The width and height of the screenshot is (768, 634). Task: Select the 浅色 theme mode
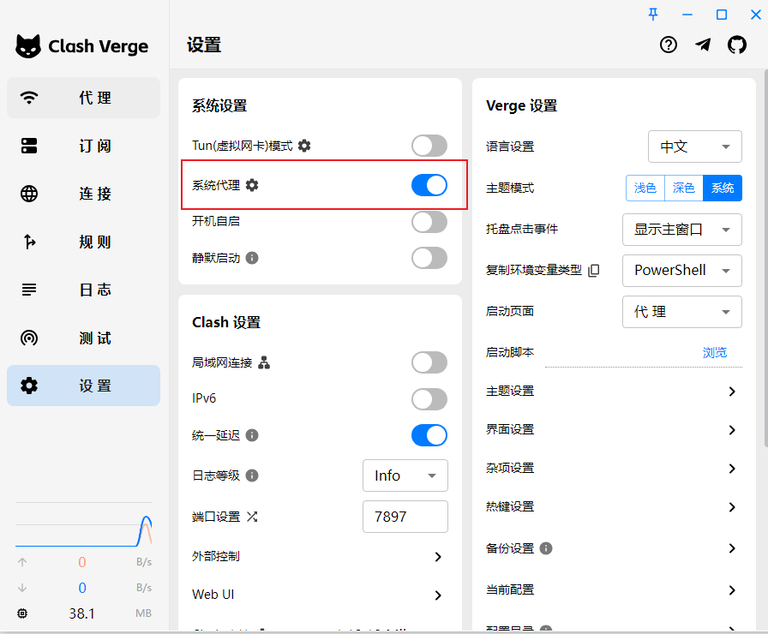click(x=645, y=188)
